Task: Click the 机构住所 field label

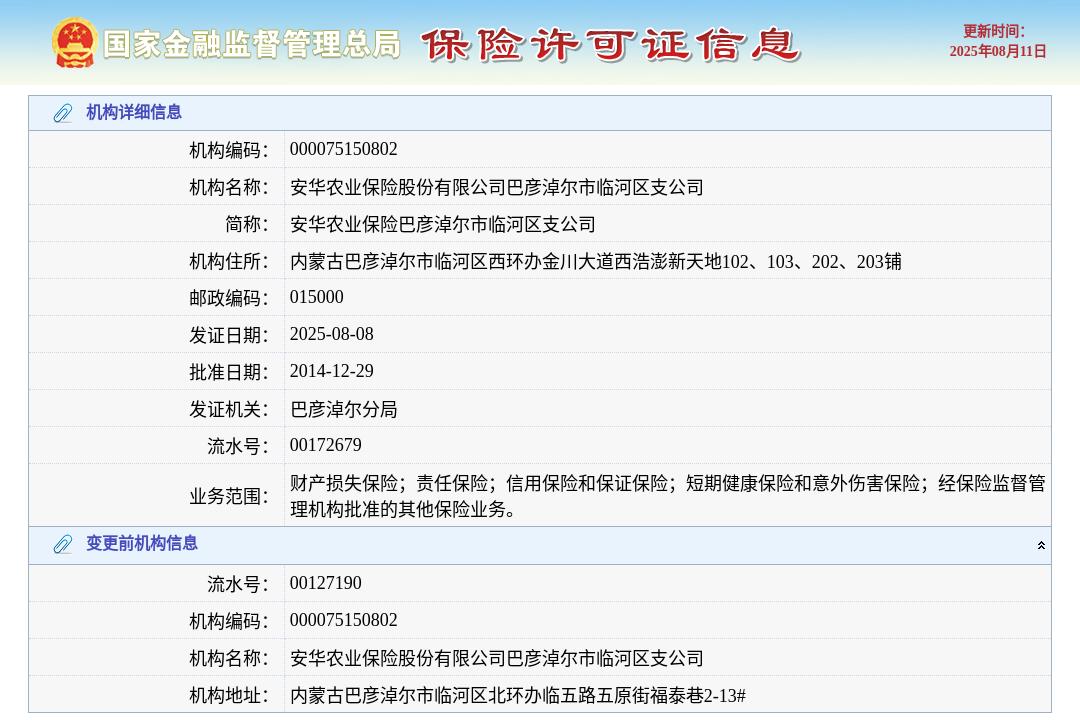Action: click(x=229, y=261)
